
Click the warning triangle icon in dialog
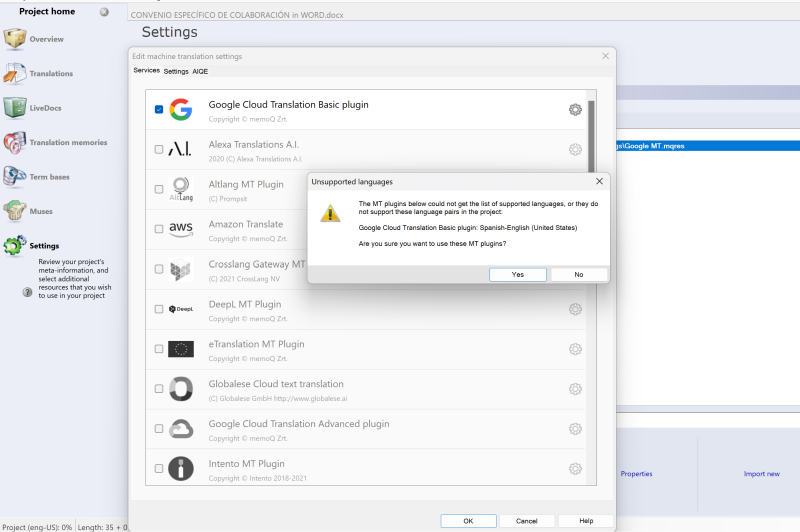[x=330, y=213]
